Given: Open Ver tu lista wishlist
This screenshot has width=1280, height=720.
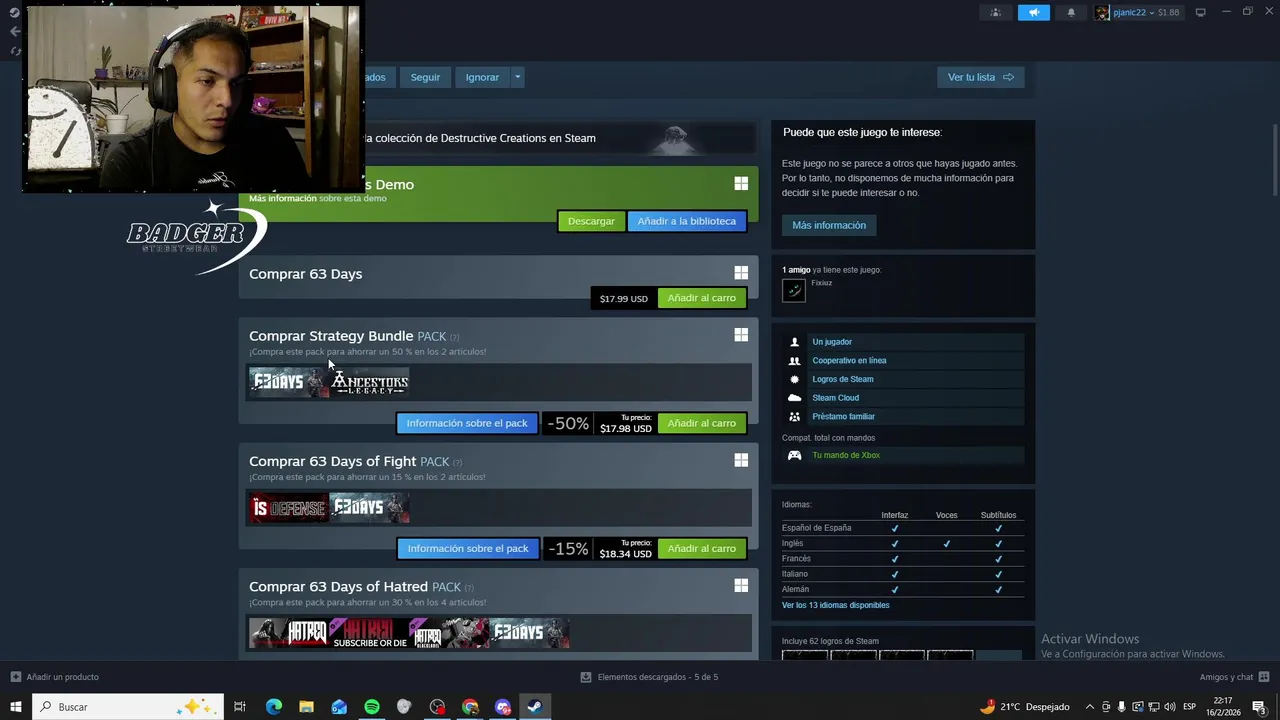Looking at the screenshot, I should 980,77.
